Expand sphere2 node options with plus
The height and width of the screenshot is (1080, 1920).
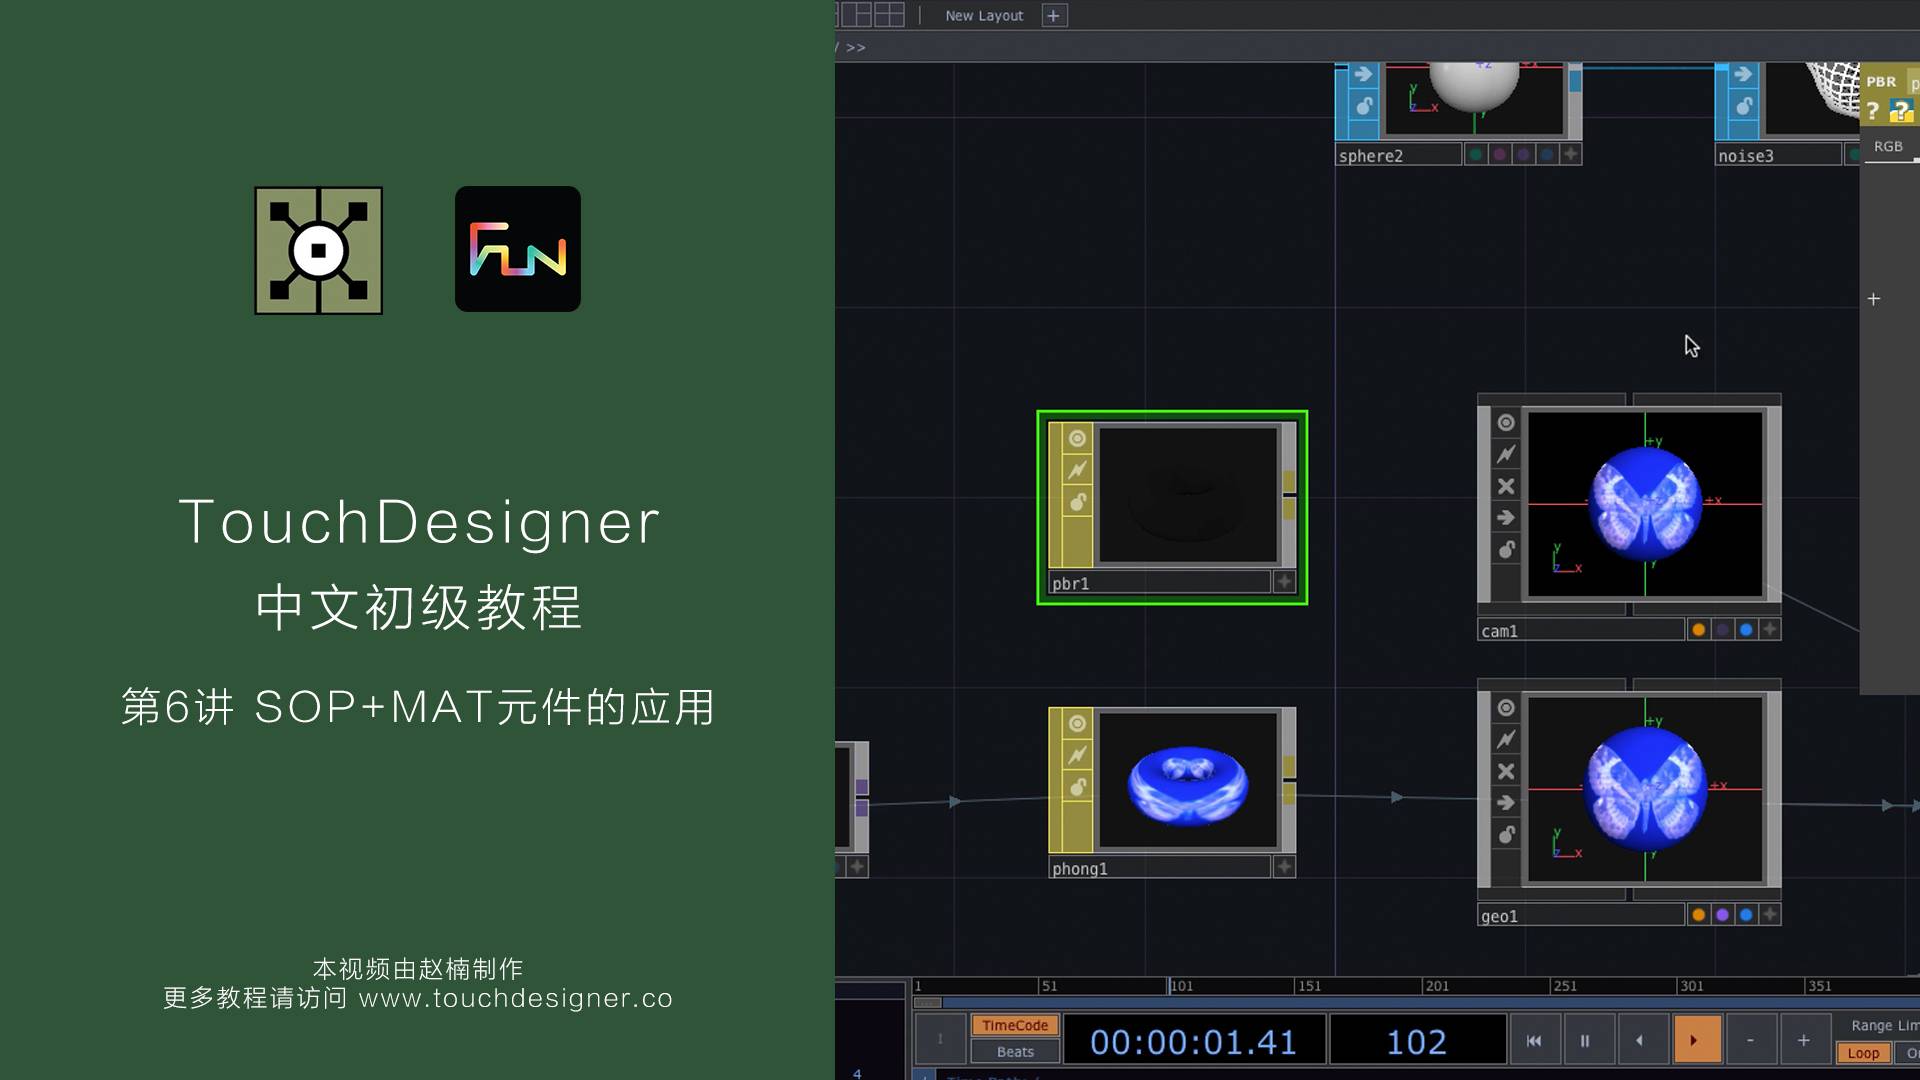pos(1571,154)
